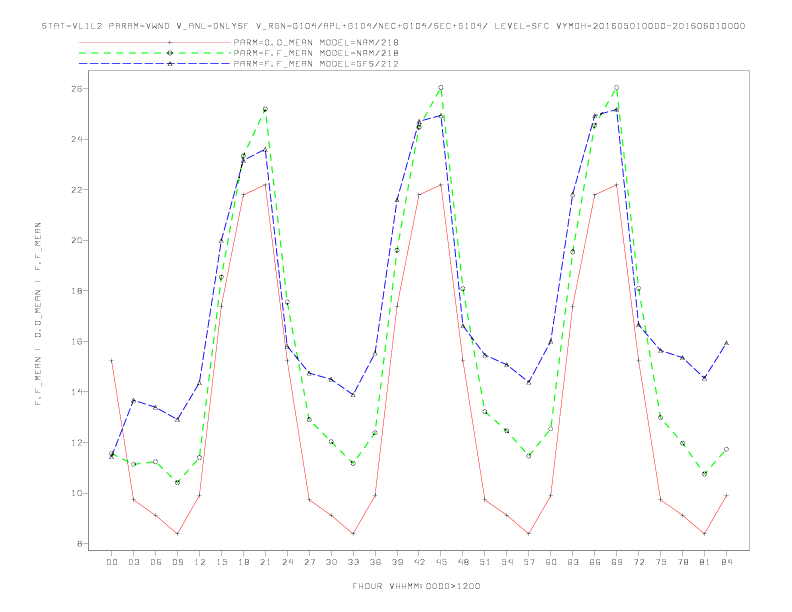The image size is (792, 612).
Task: Click y-axis tick label 16
Action: coord(77,341)
